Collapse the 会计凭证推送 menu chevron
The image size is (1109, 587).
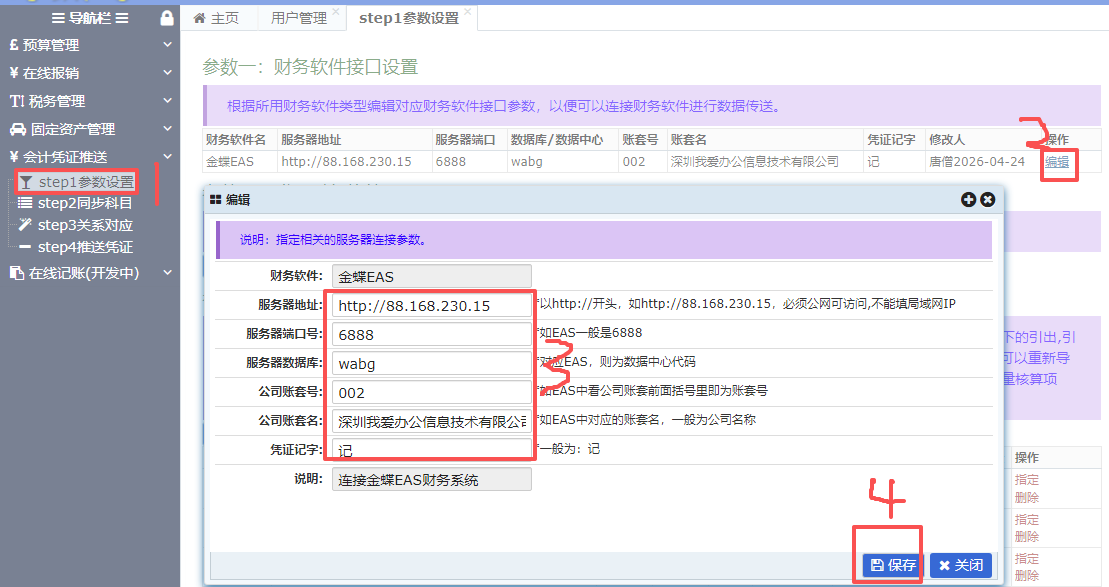tap(167, 157)
